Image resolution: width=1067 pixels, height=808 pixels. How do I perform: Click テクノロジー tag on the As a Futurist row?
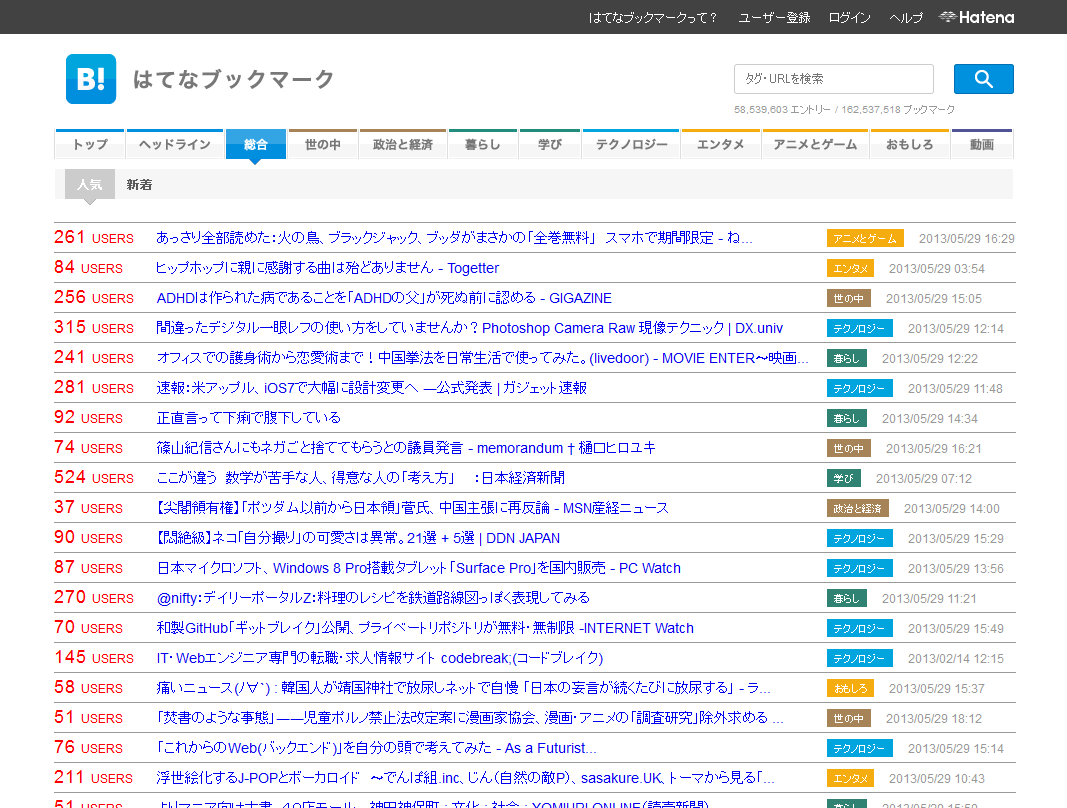860,747
